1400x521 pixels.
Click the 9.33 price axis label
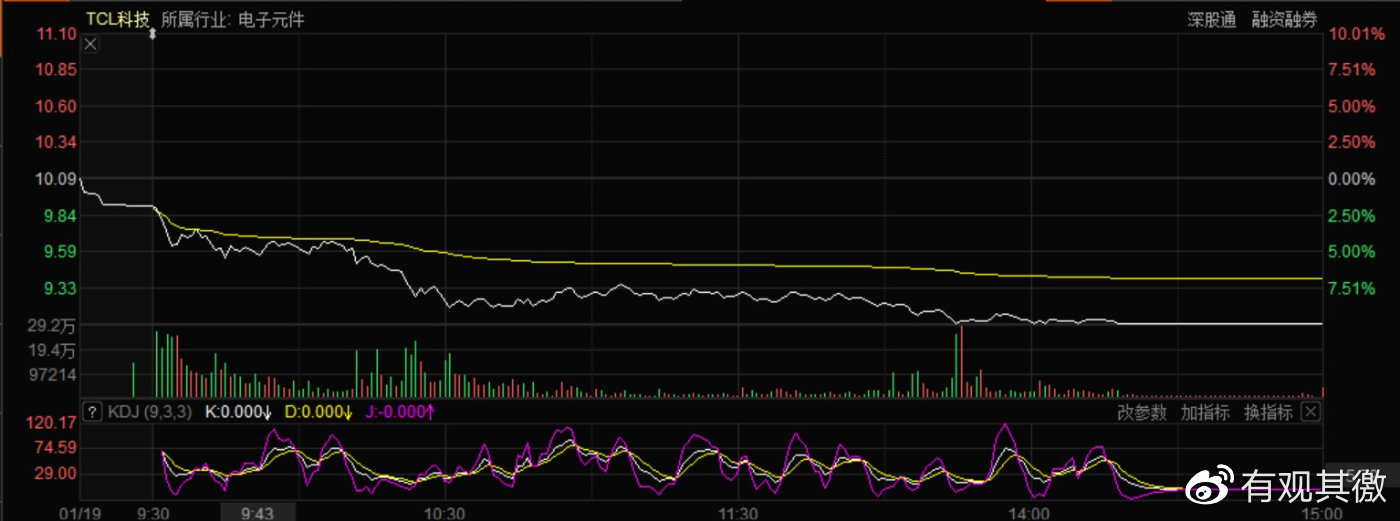60,288
